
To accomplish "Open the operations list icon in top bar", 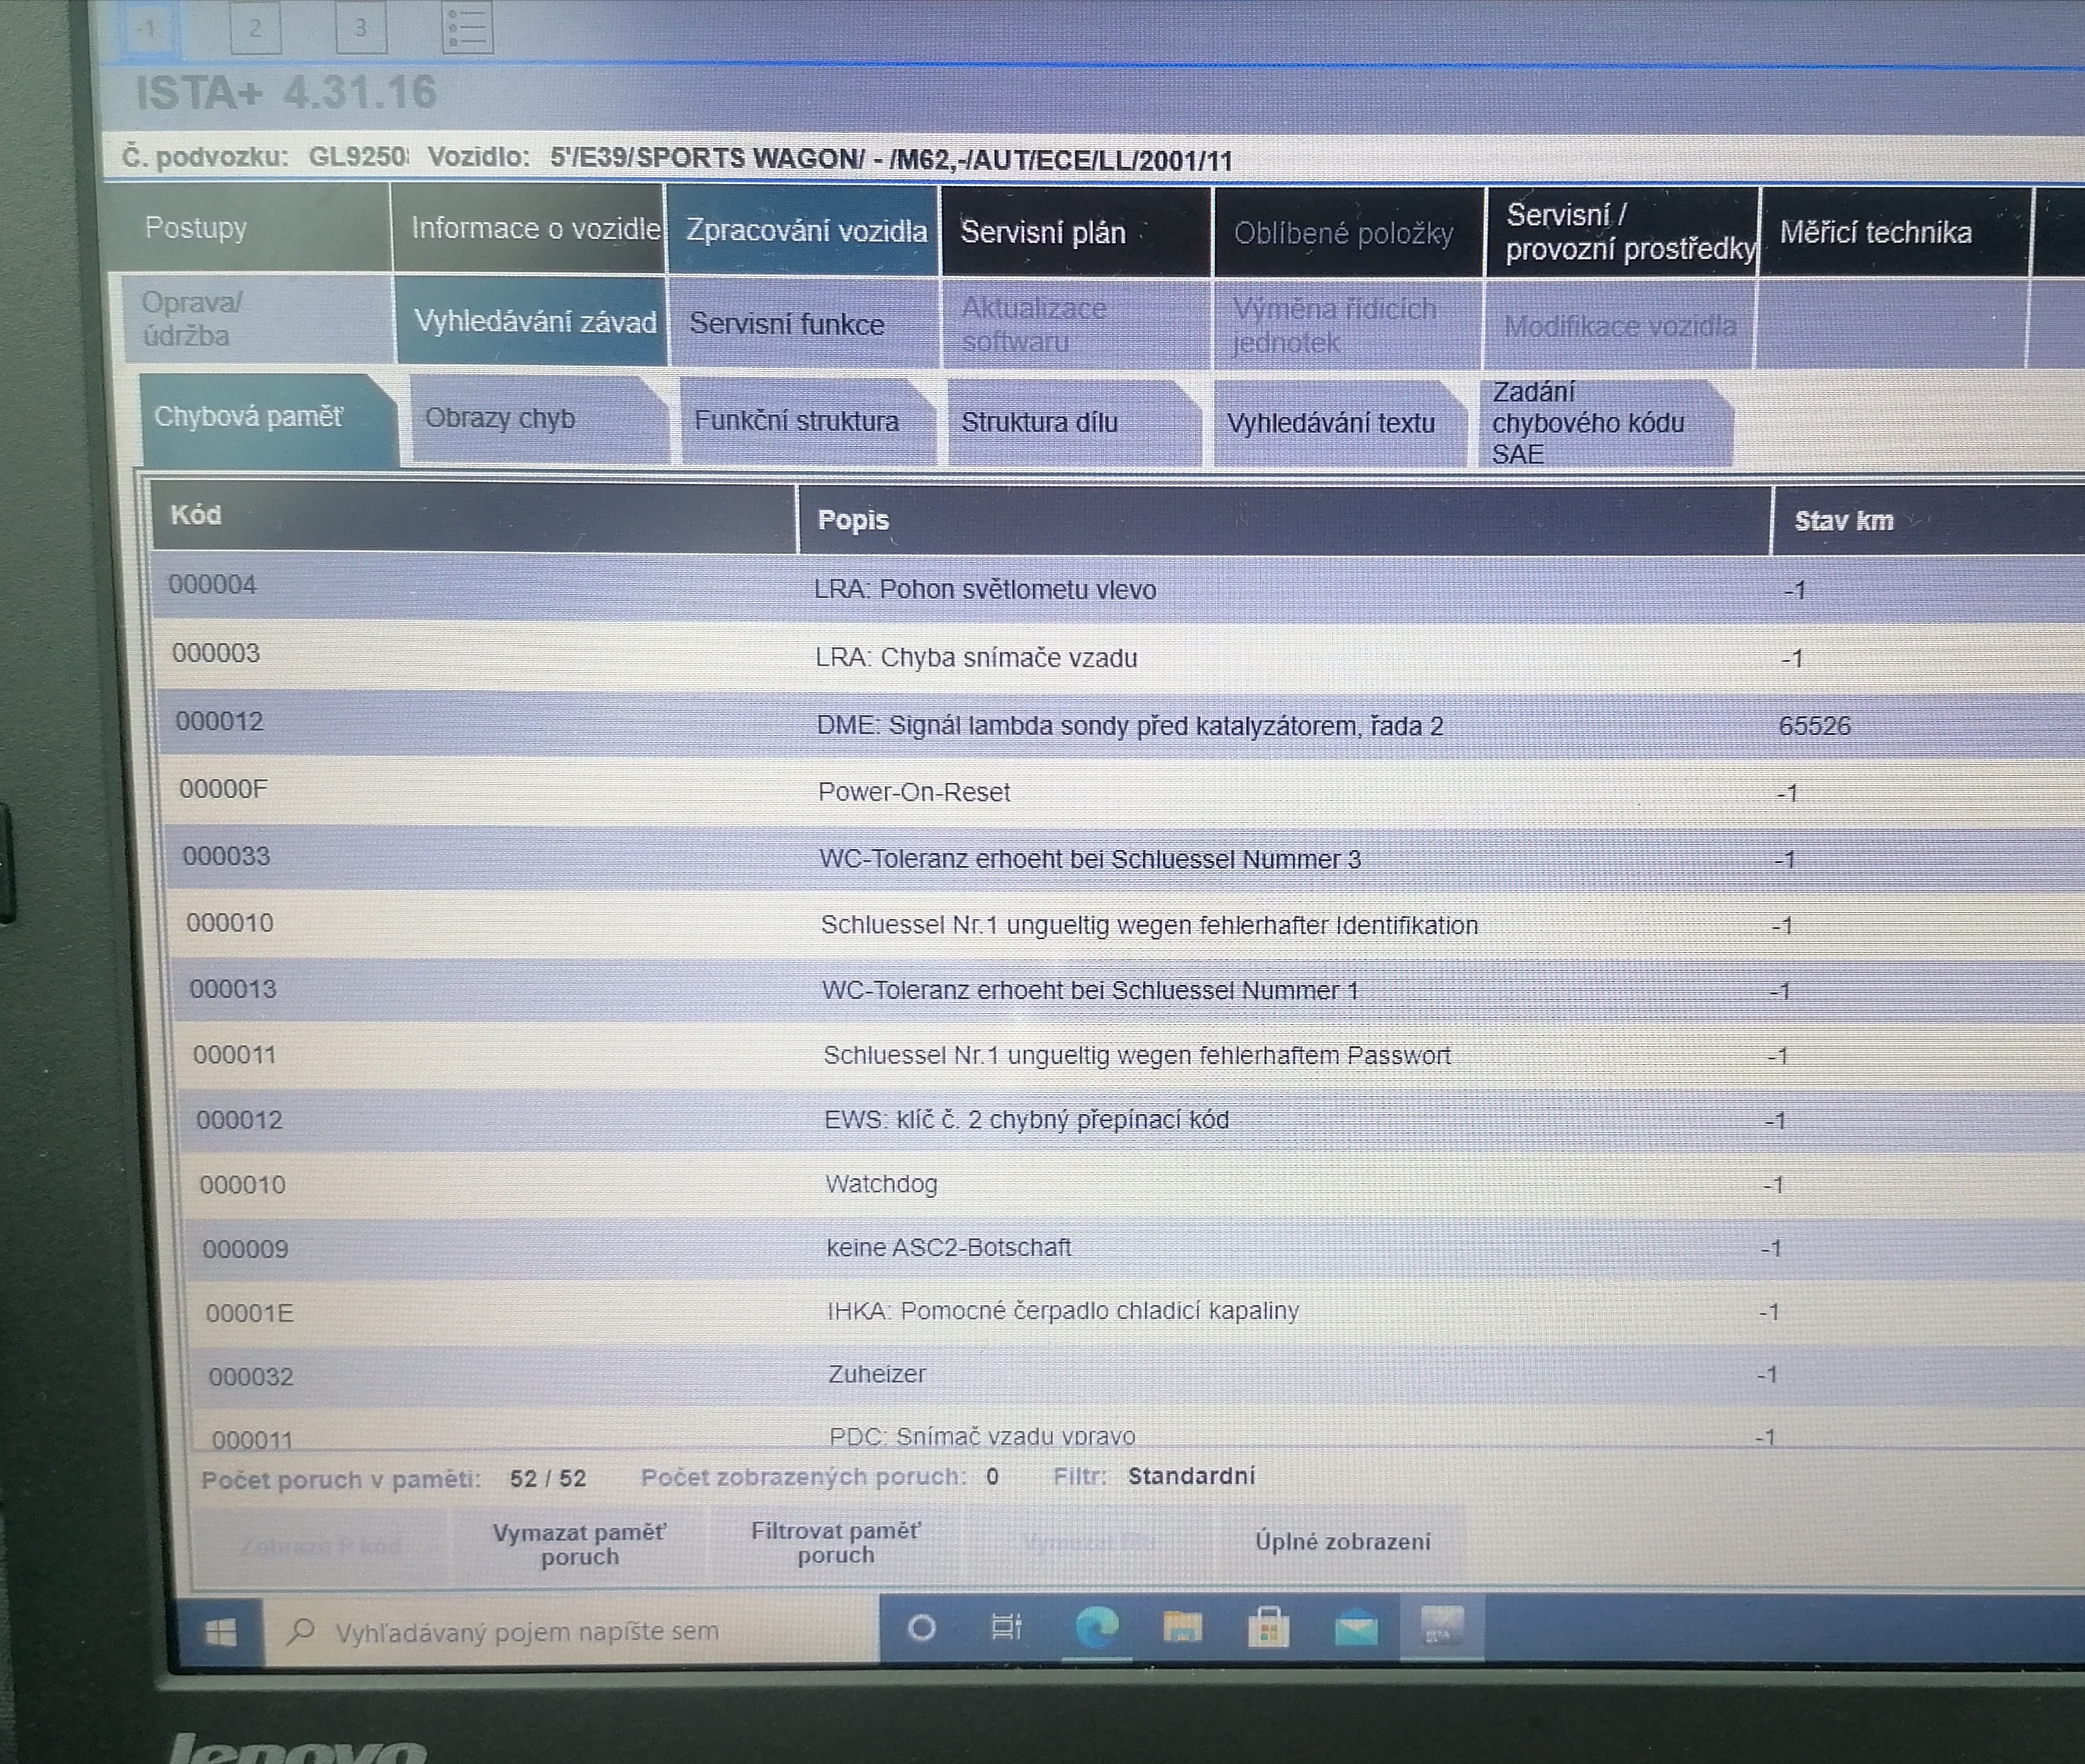I will (467, 28).
